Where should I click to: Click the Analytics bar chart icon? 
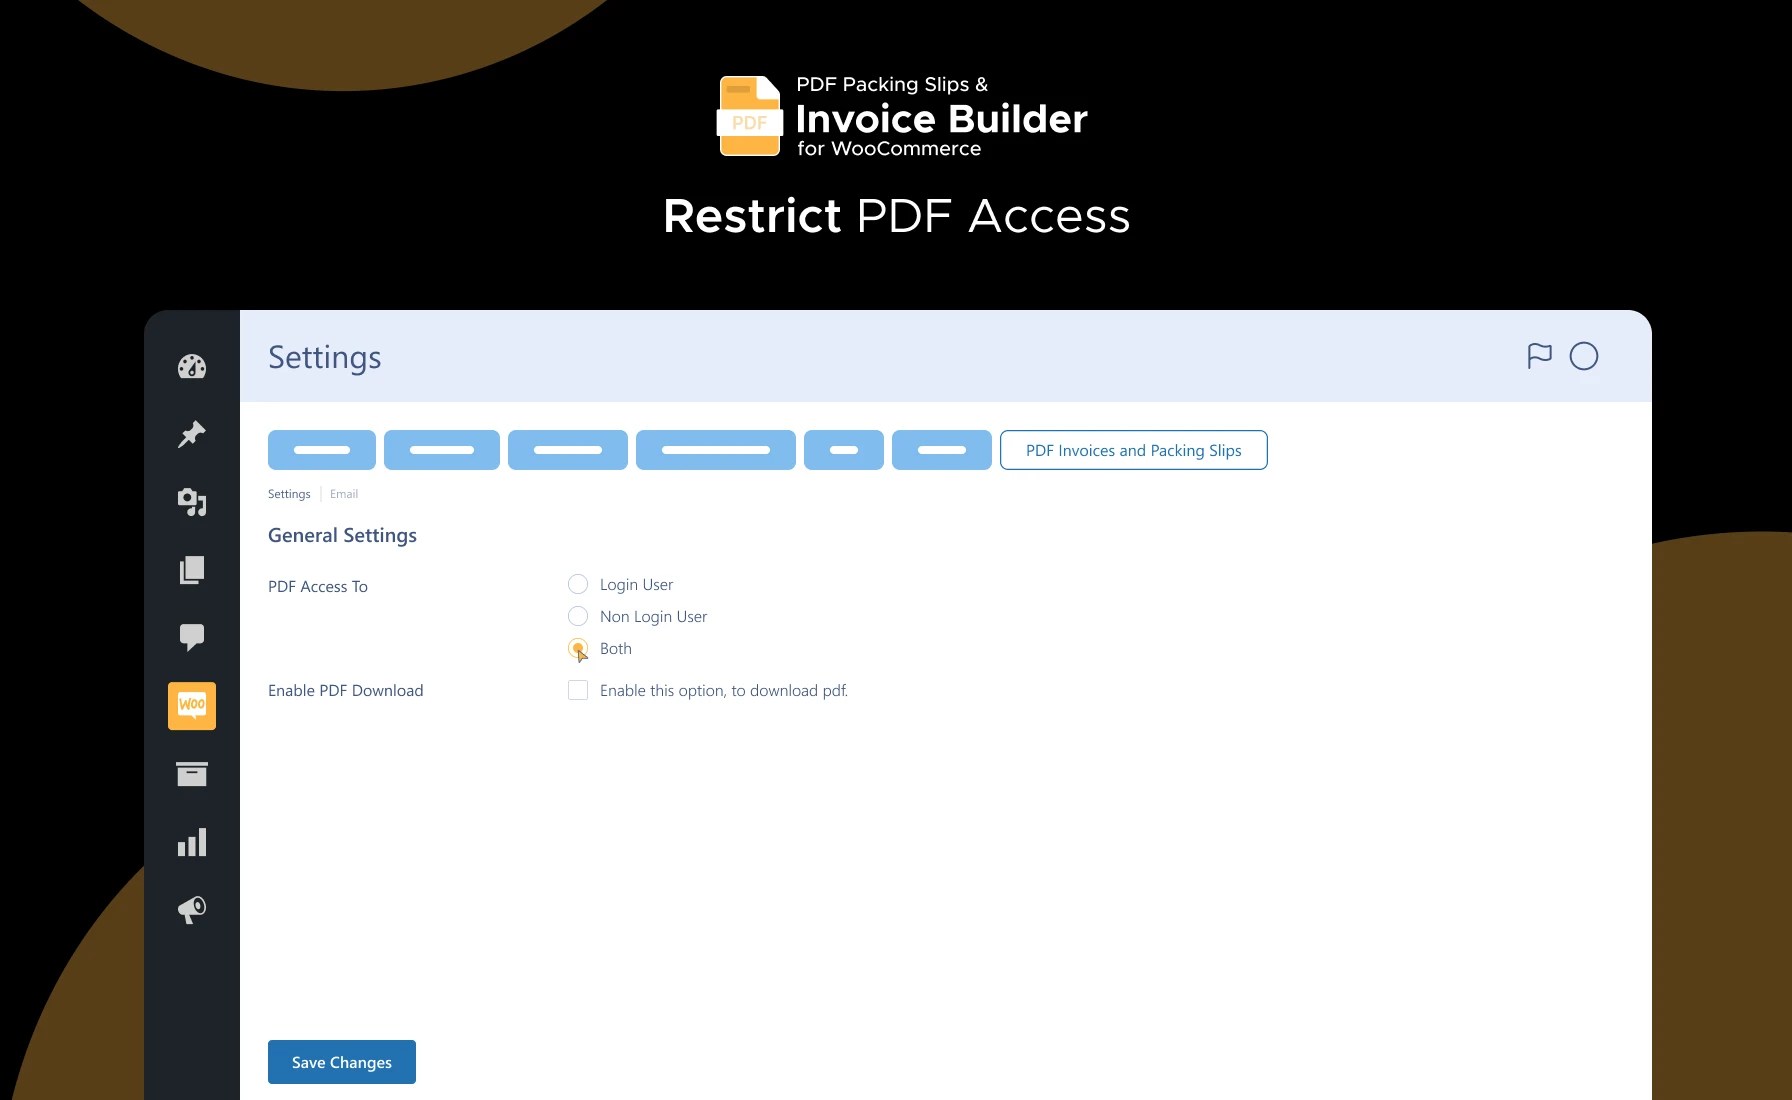click(x=191, y=841)
